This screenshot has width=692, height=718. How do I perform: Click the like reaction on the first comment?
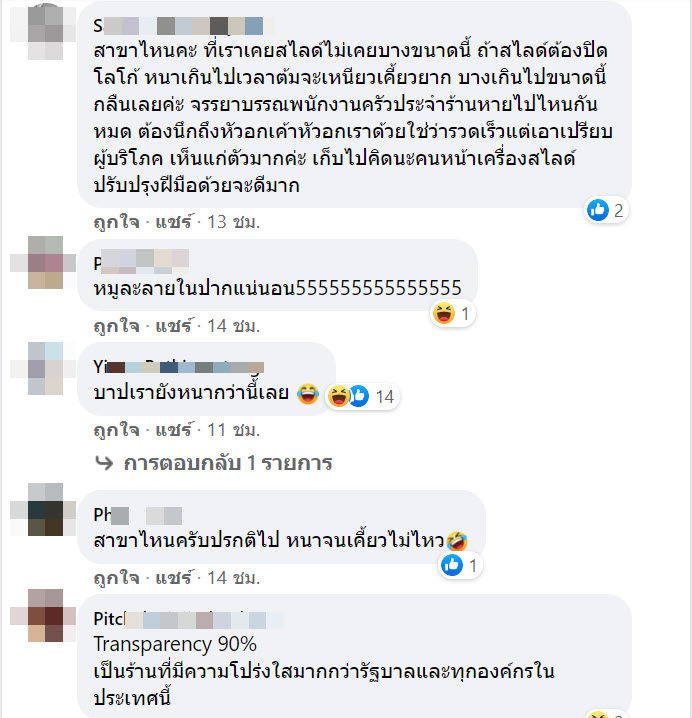point(605,211)
